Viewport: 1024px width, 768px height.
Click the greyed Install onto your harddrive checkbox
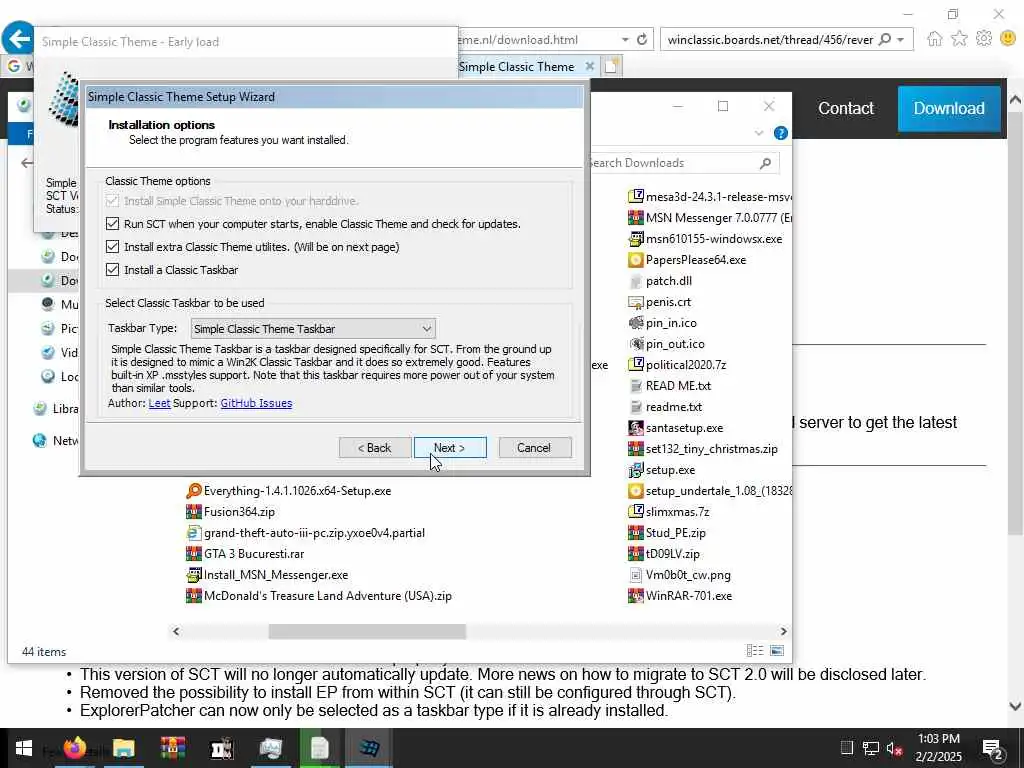(112, 201)
